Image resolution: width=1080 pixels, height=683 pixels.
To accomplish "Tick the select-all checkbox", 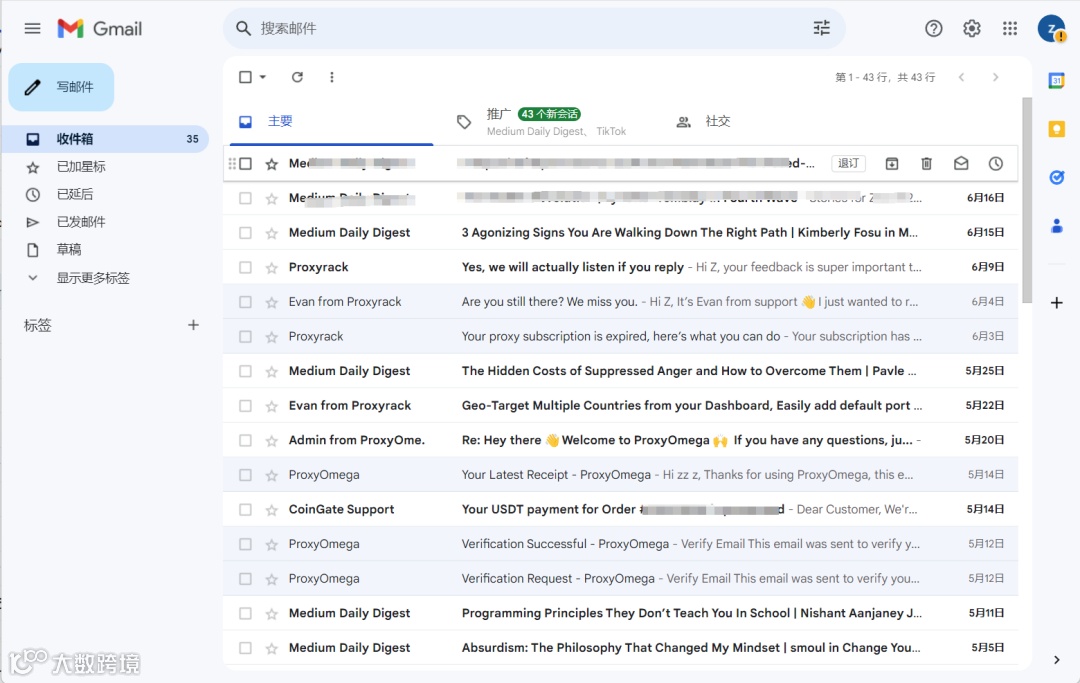I will (245, 77).
